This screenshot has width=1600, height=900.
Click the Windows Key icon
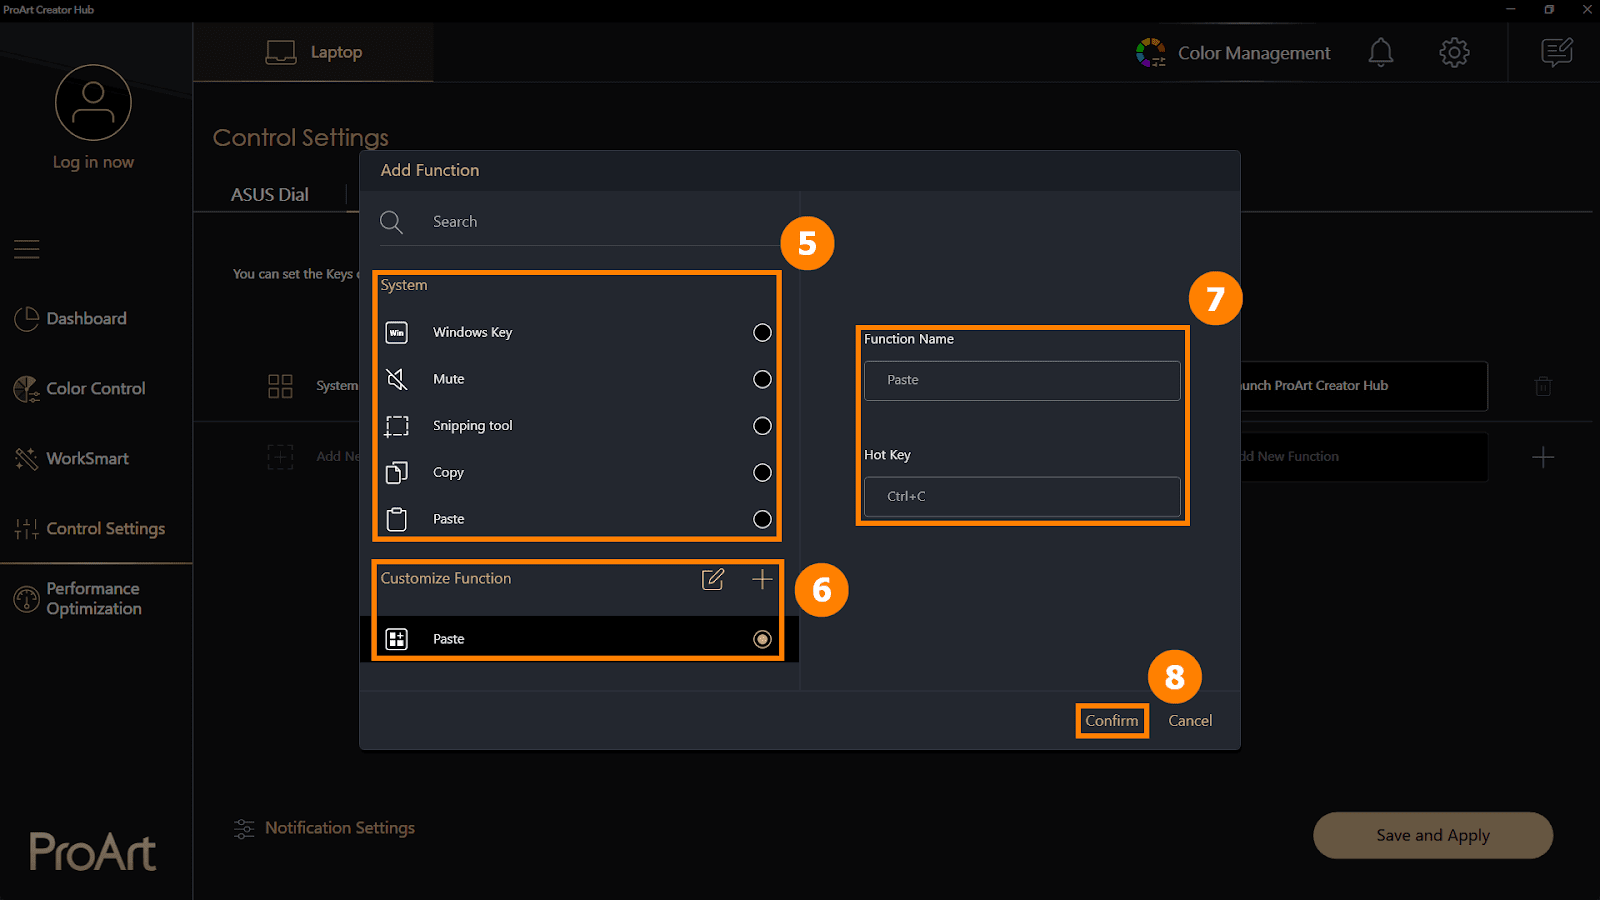397,332
